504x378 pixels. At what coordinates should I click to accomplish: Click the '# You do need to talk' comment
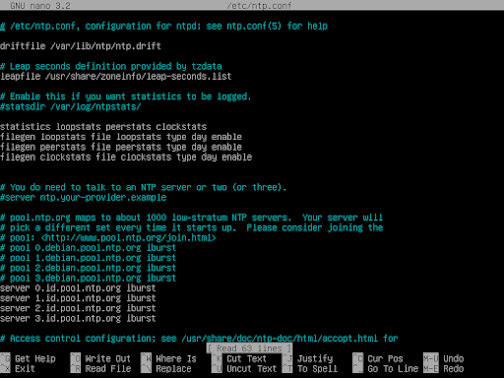click(143, 187)
